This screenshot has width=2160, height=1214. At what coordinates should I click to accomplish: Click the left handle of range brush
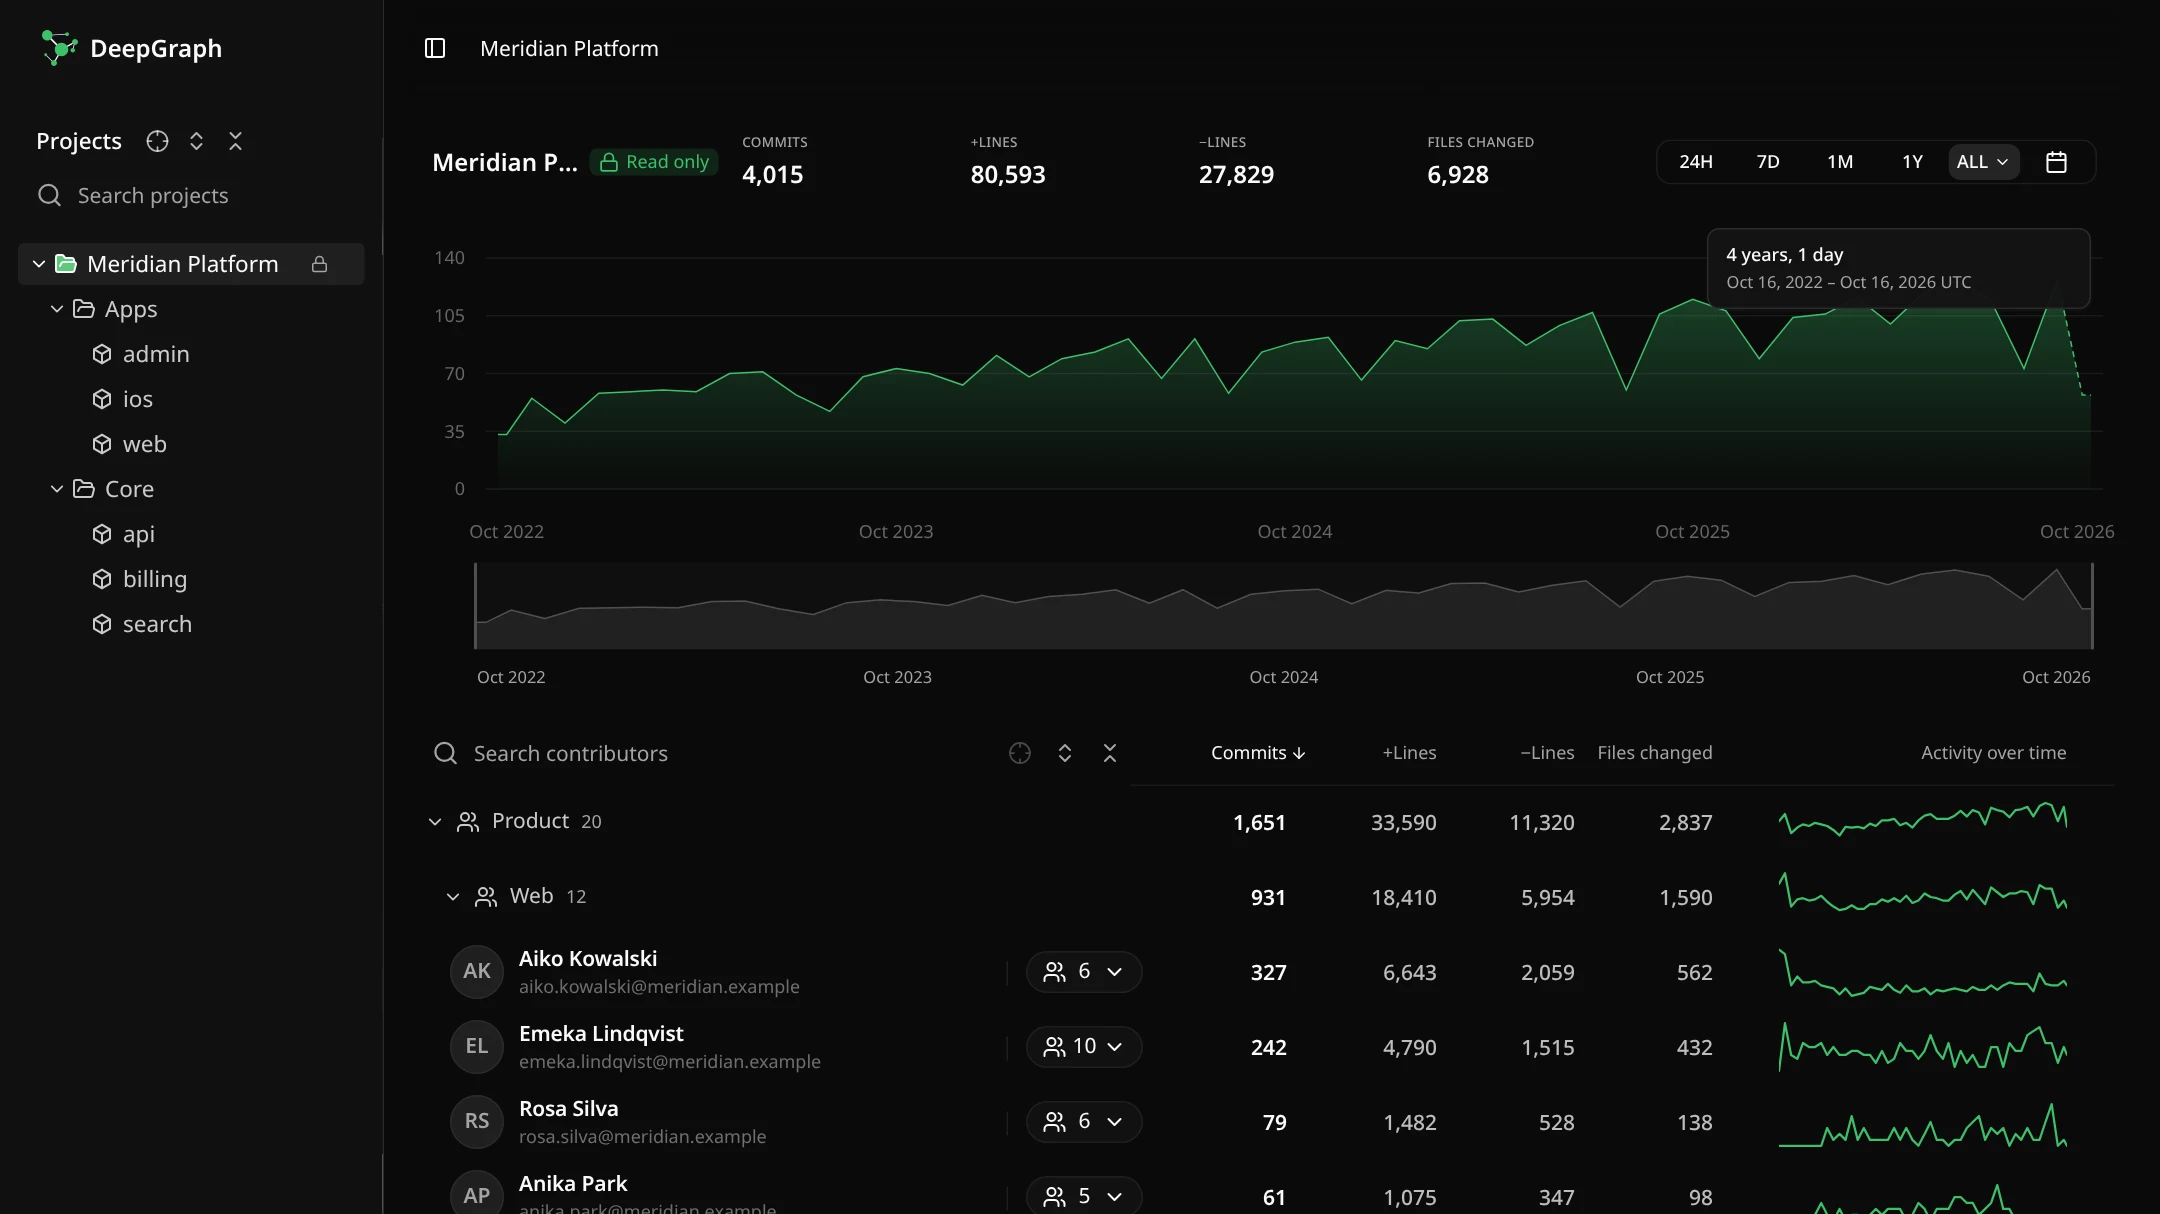click(x=475, y=606)
